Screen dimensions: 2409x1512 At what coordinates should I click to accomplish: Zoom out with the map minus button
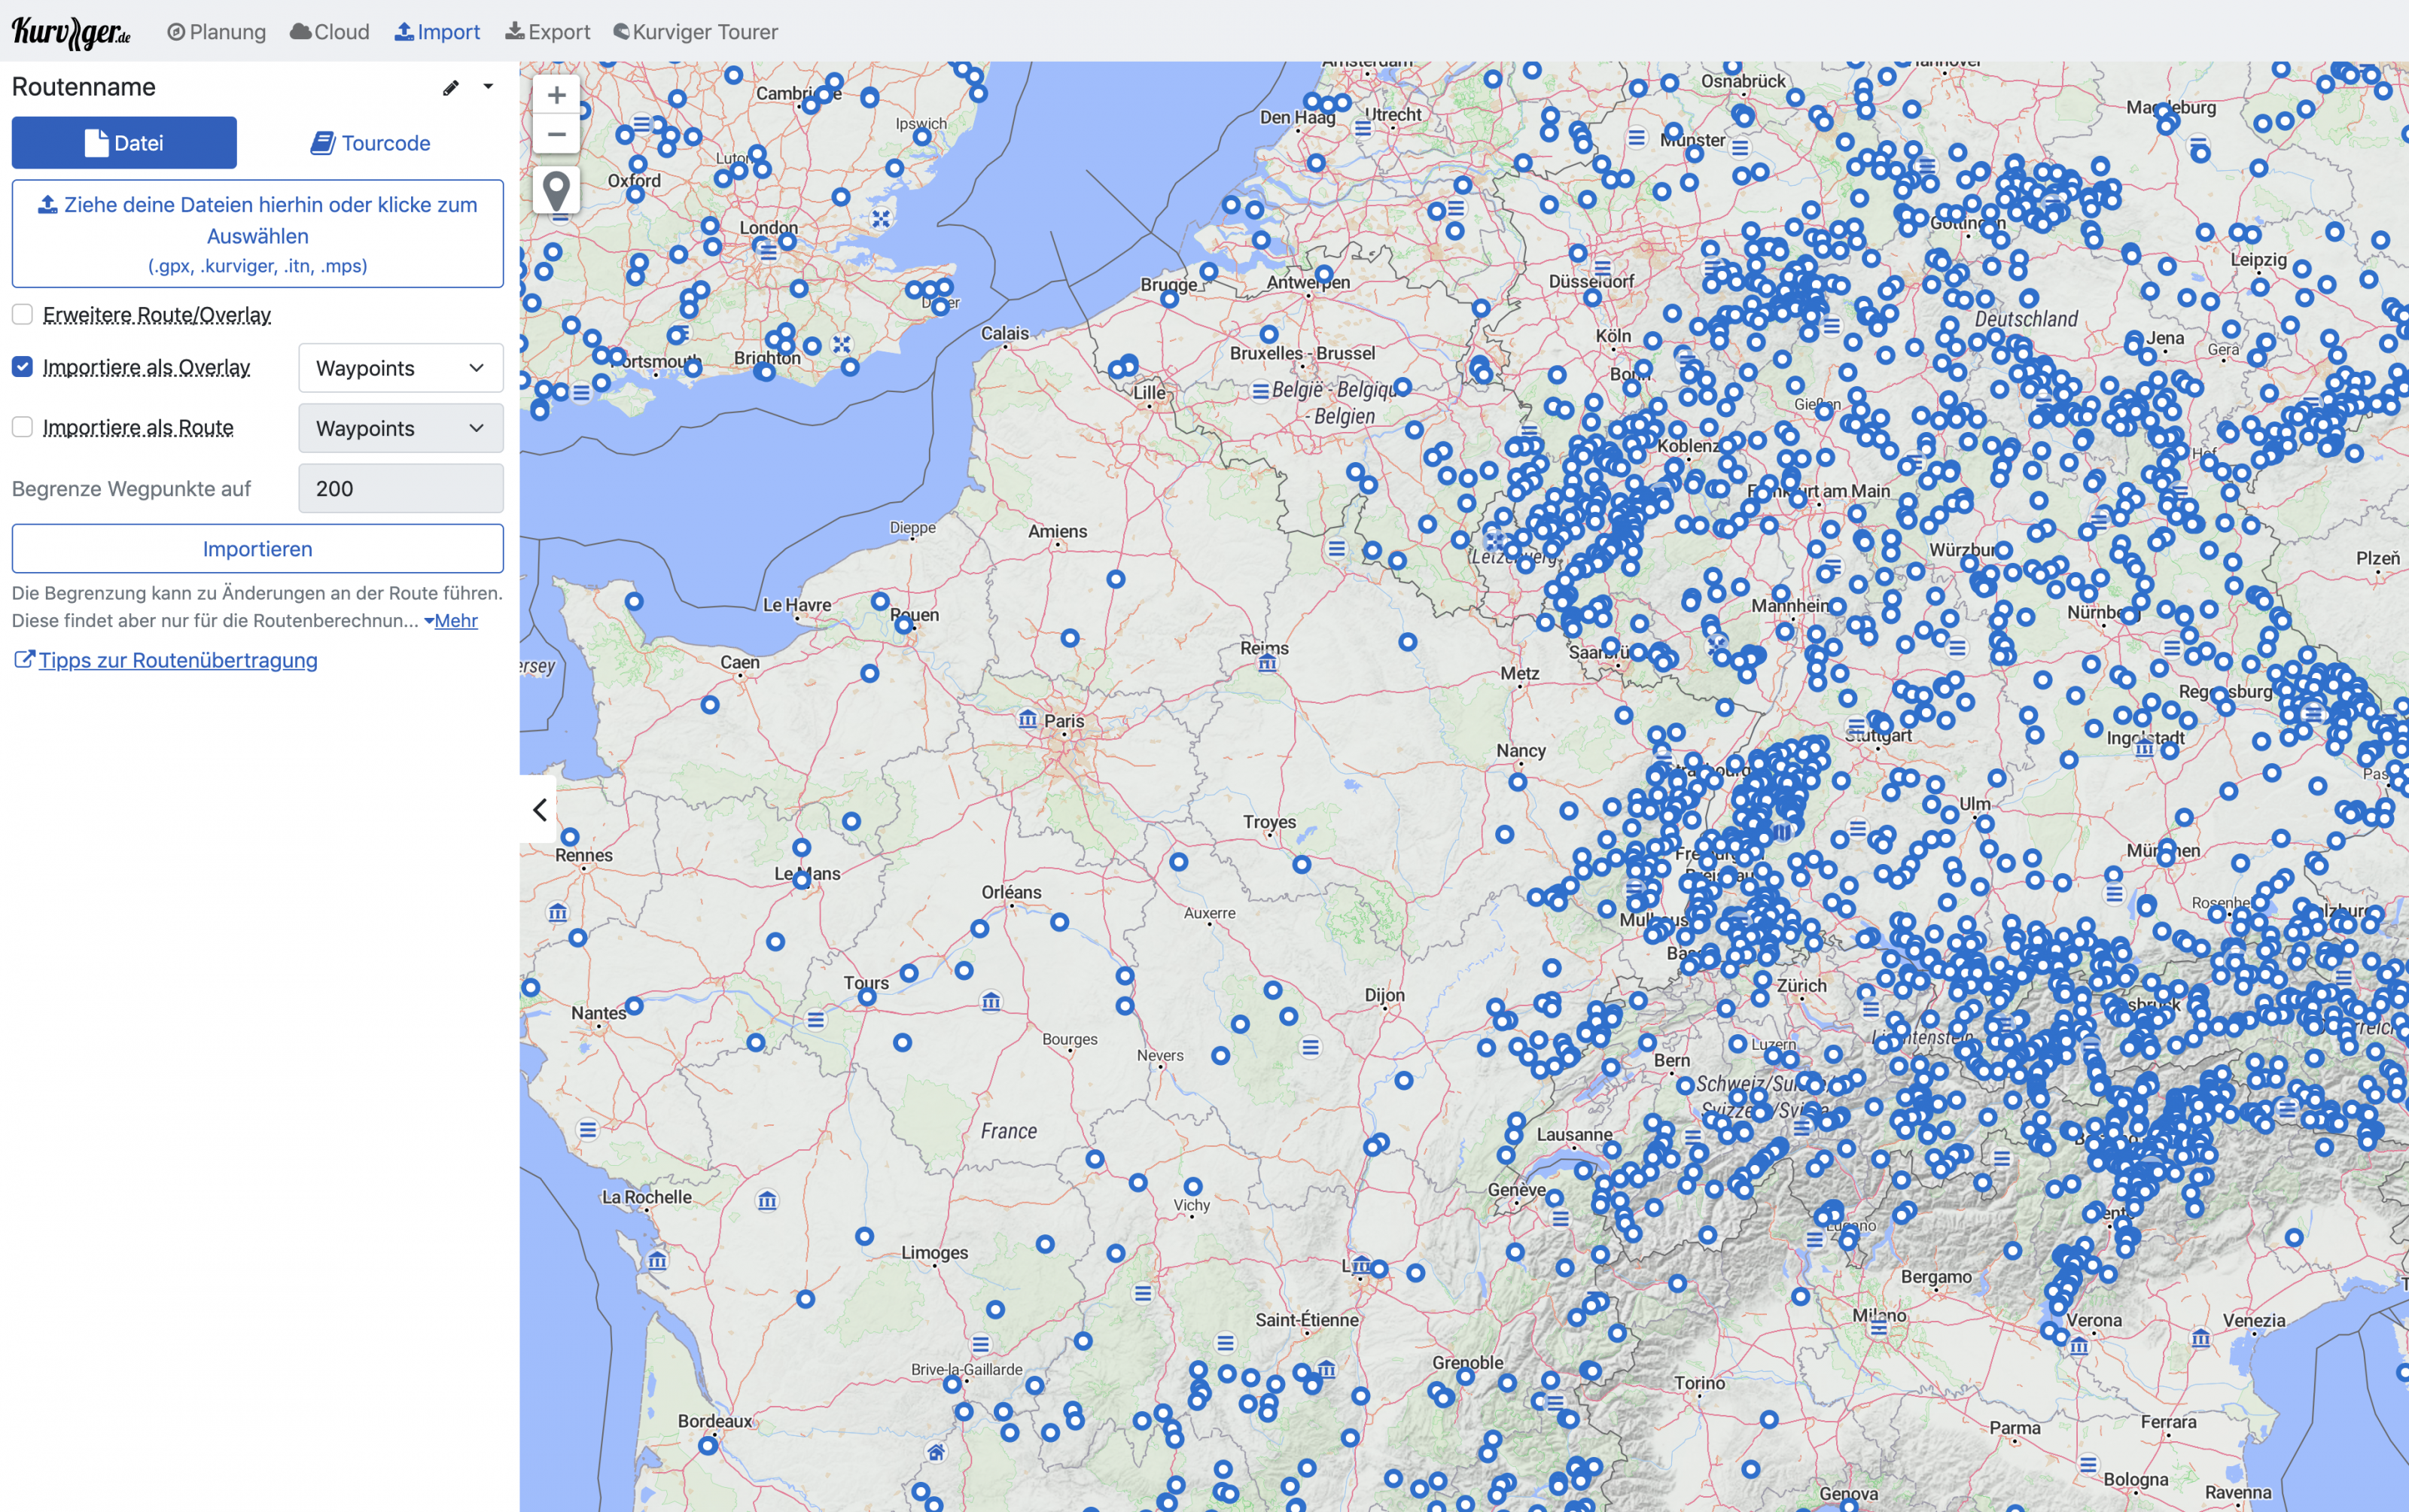click(556, 134)
